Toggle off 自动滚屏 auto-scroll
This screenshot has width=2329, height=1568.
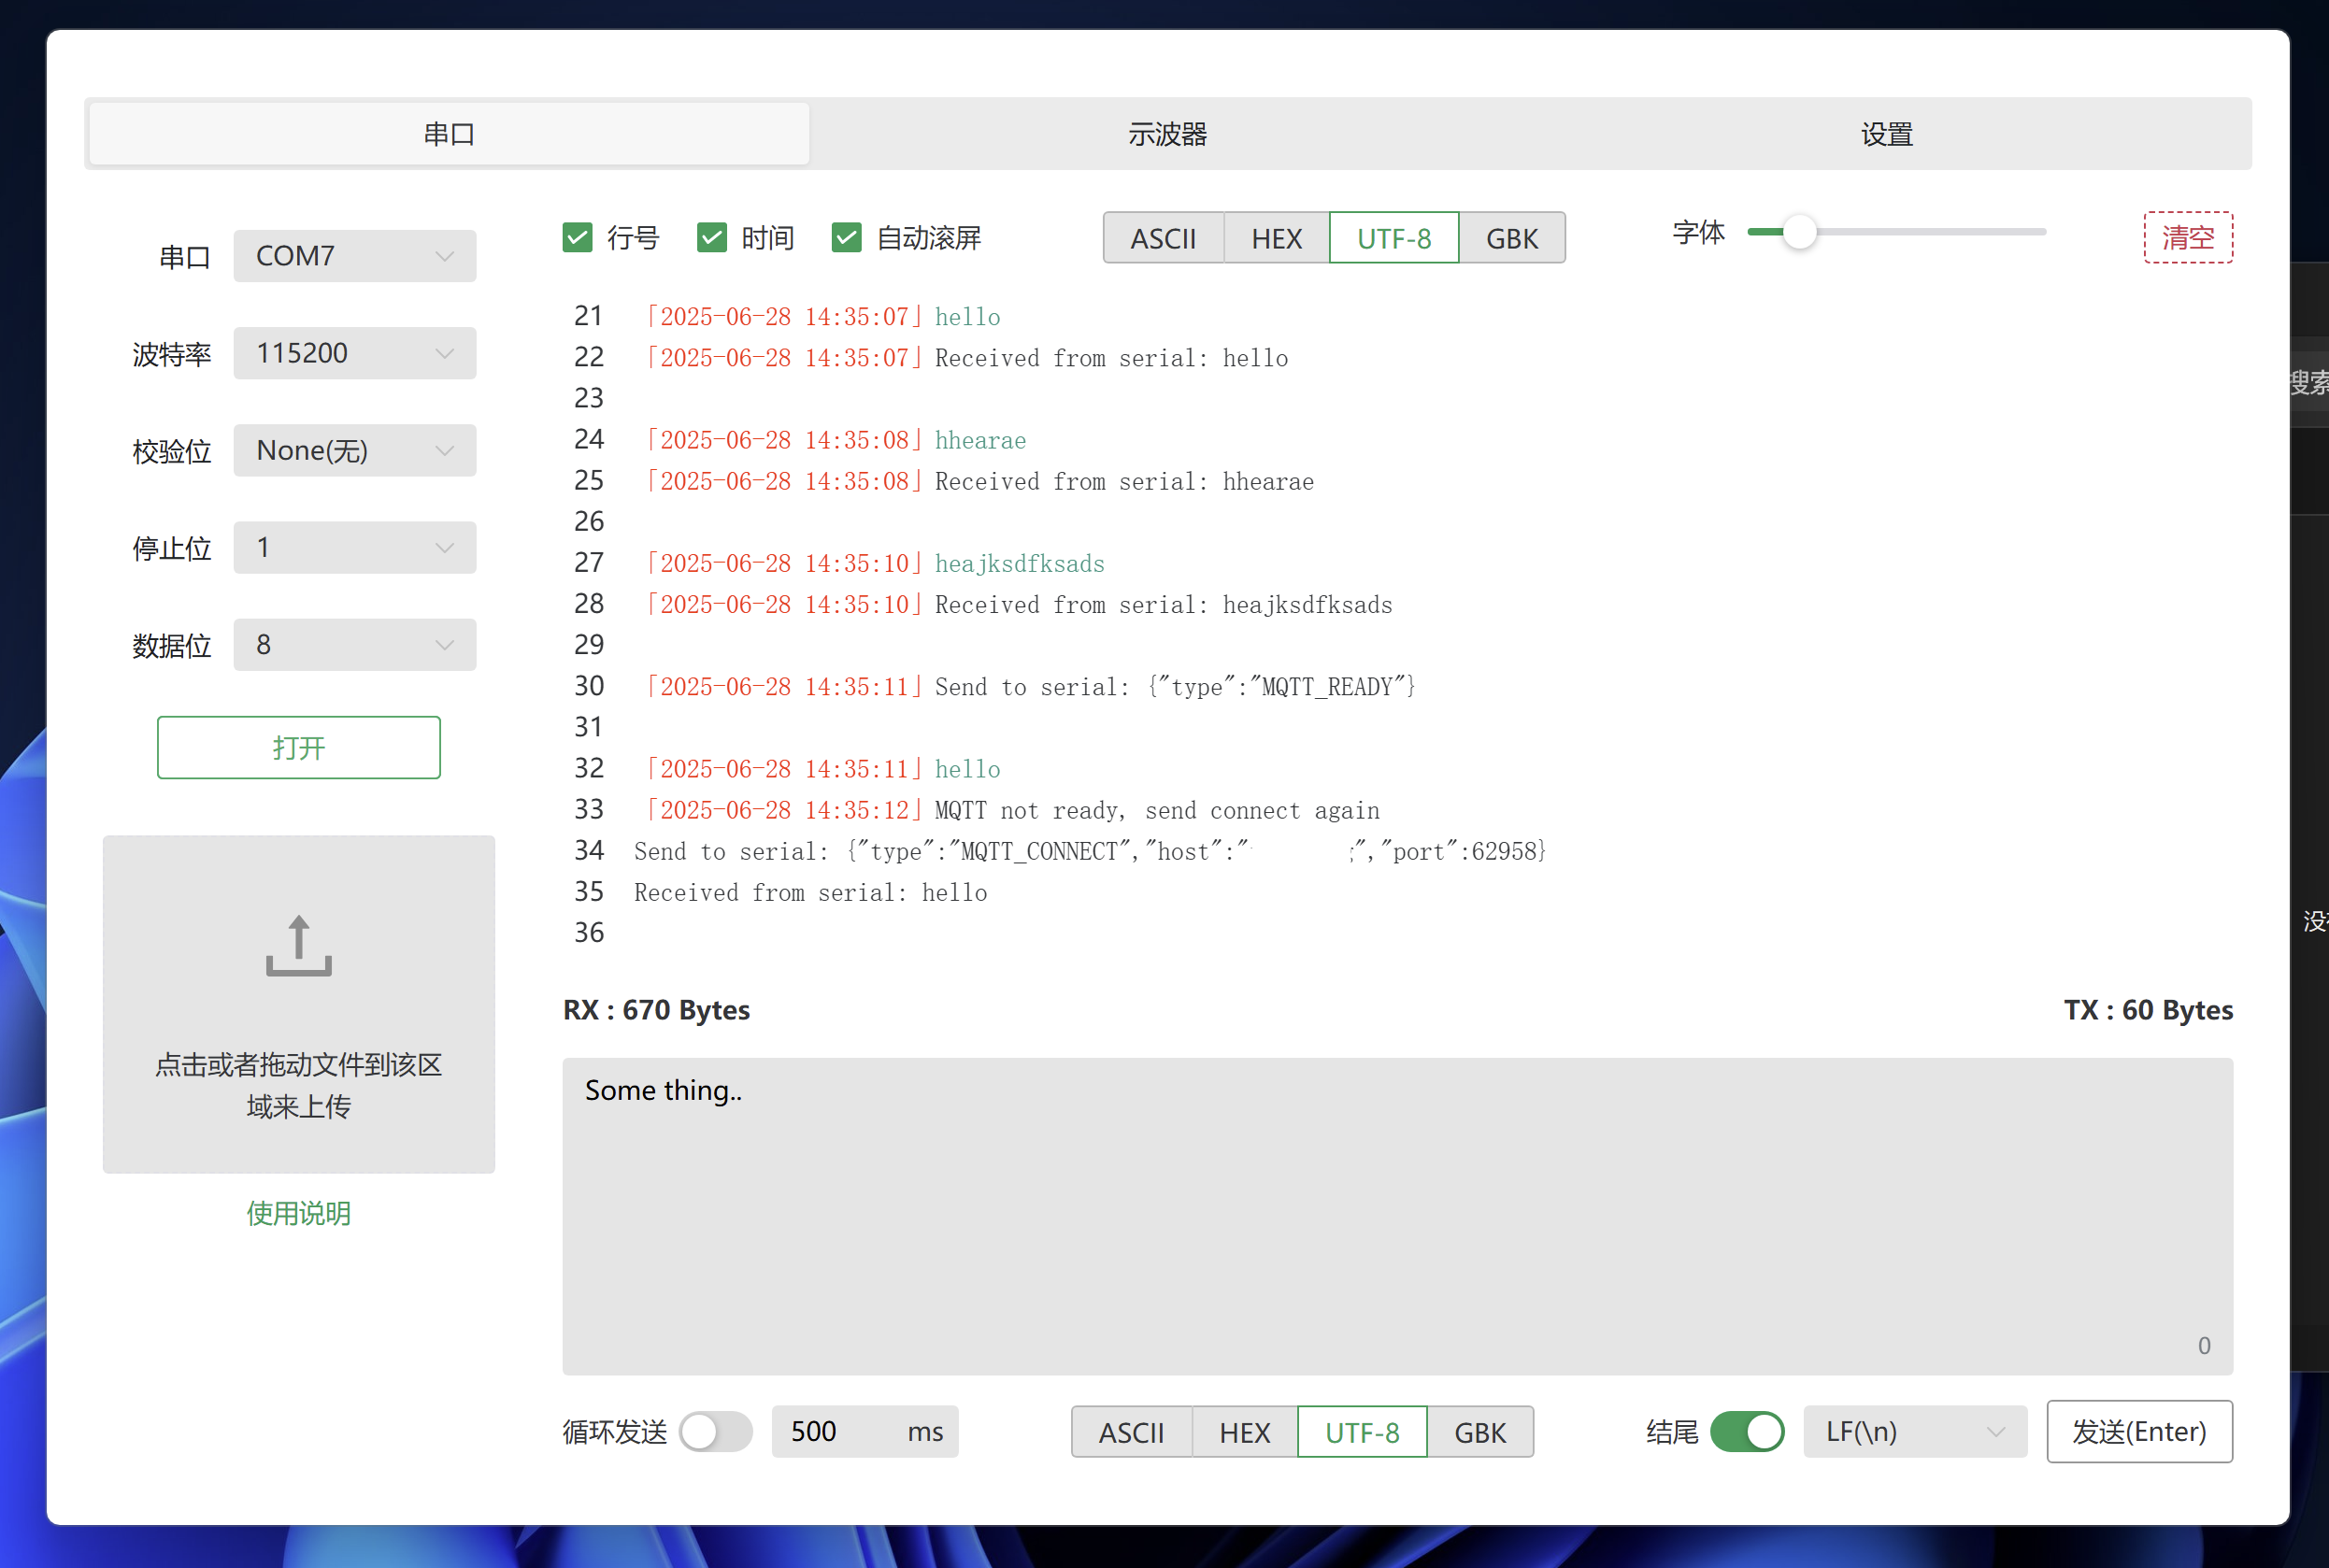847,237
